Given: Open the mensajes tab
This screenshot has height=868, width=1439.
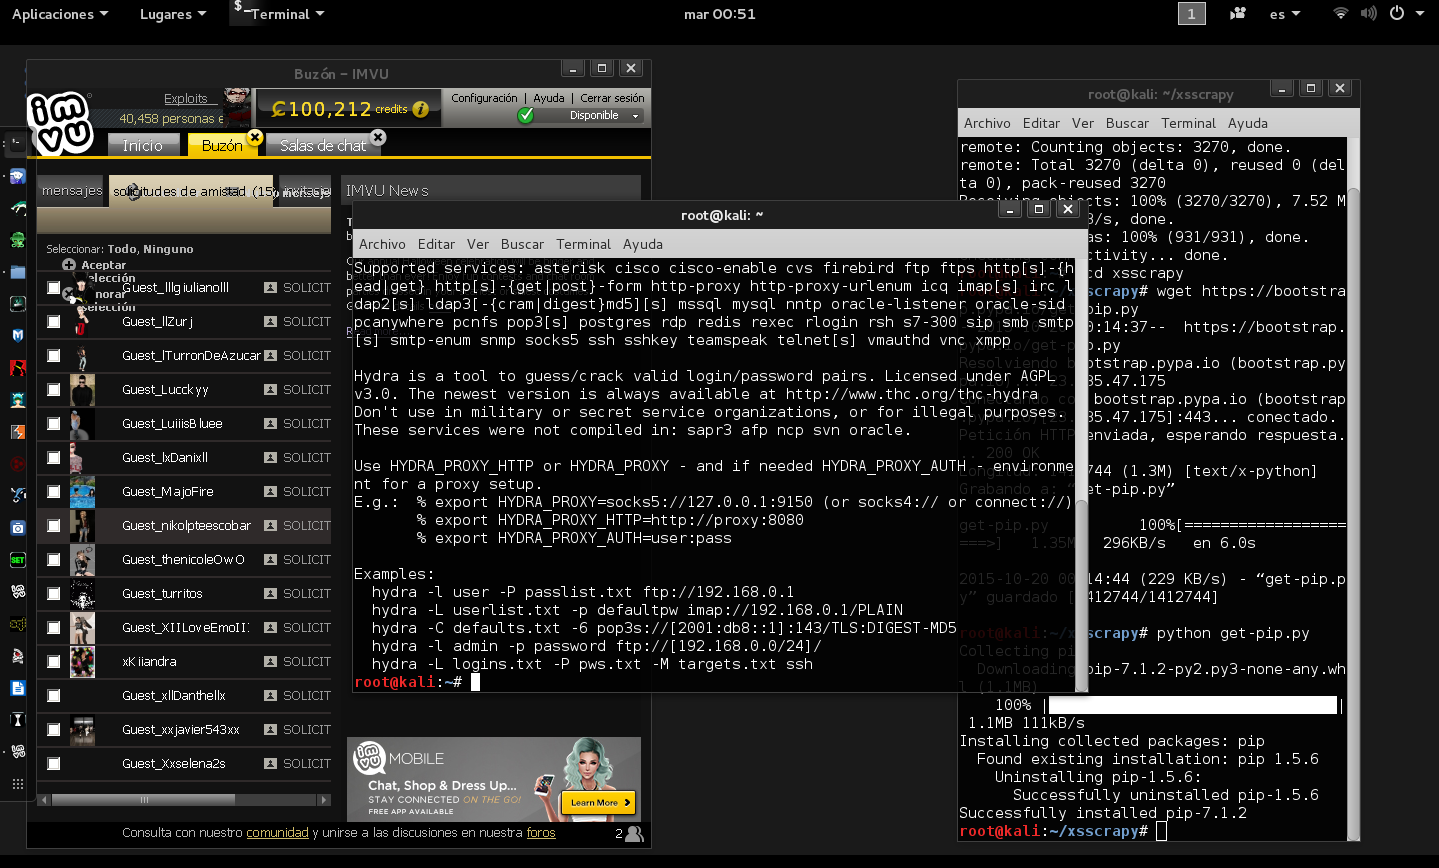Looking at the screenshot, I should click(72, 190).
